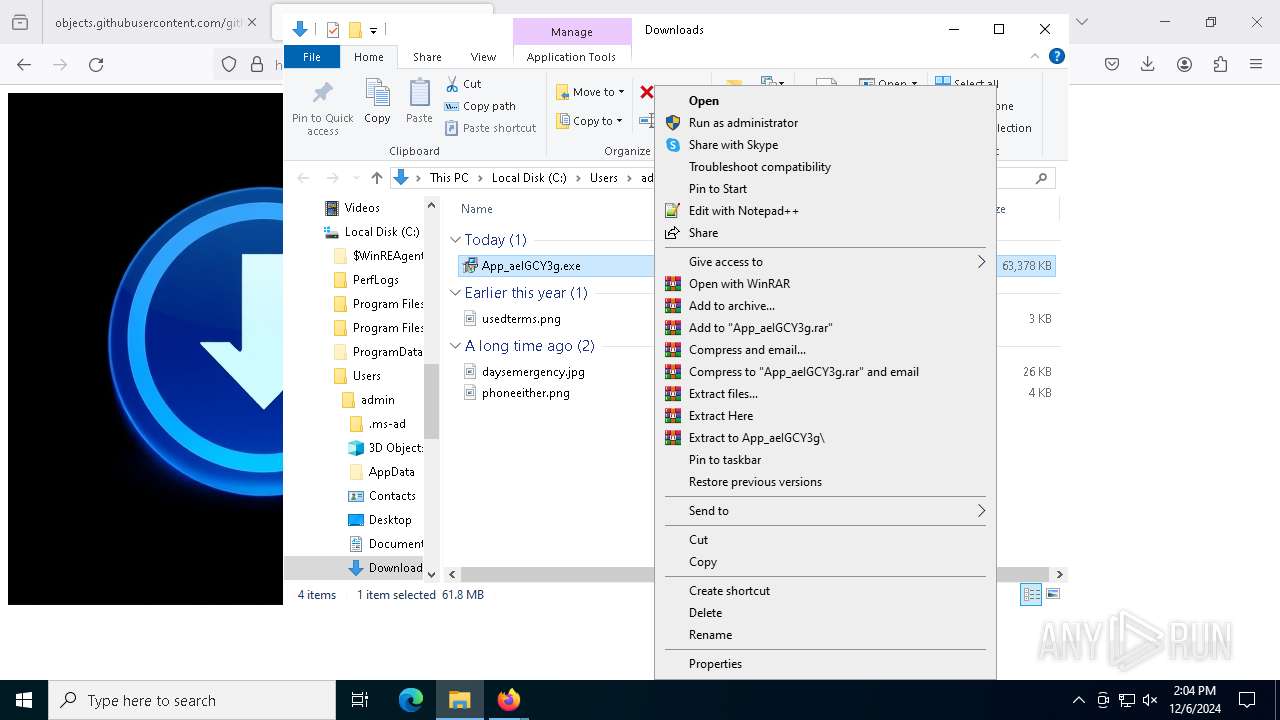Viewport: 1280px width, 720px height.
Task: Choose Rename in context menu
Action: [x=710, y=635]
